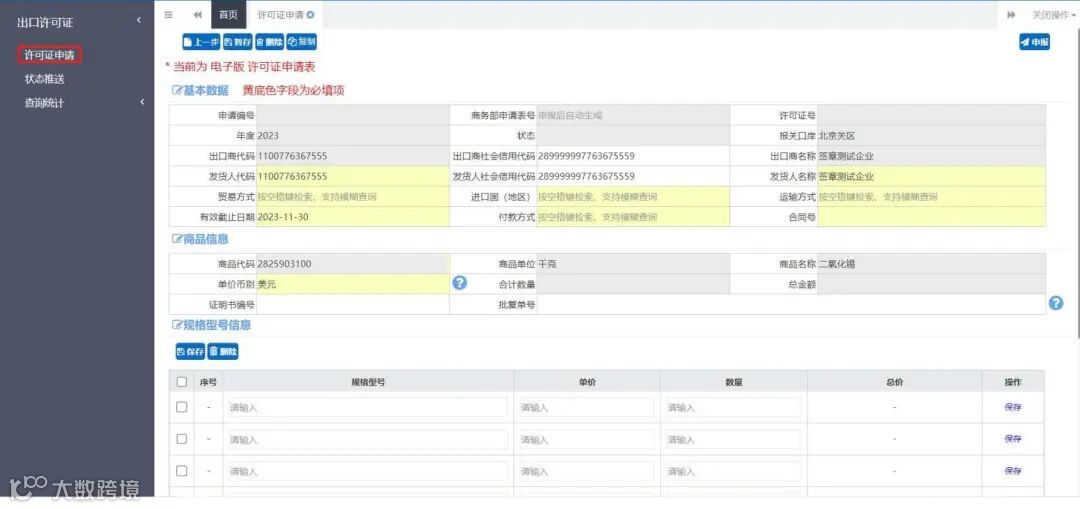Click second row 规格型号 input
Image resolution: width=1080 pixels, height=509 pixels.
pyautogui.click(x=367, y=439)
